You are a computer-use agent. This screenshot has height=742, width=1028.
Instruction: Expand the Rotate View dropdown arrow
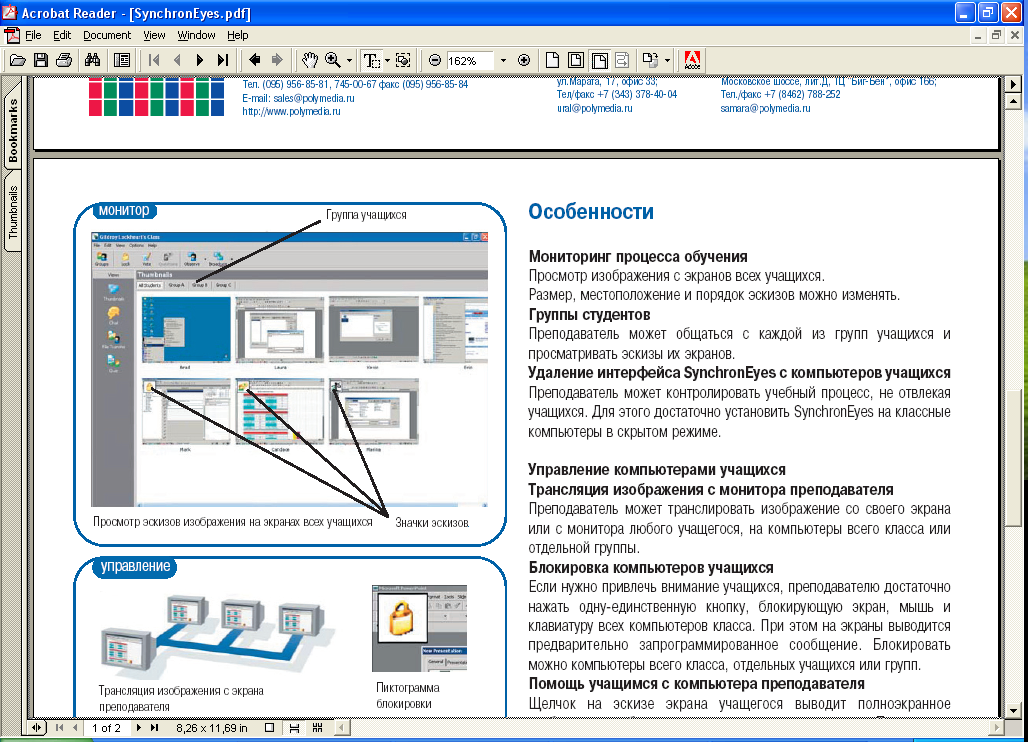(x=667, y=61)
